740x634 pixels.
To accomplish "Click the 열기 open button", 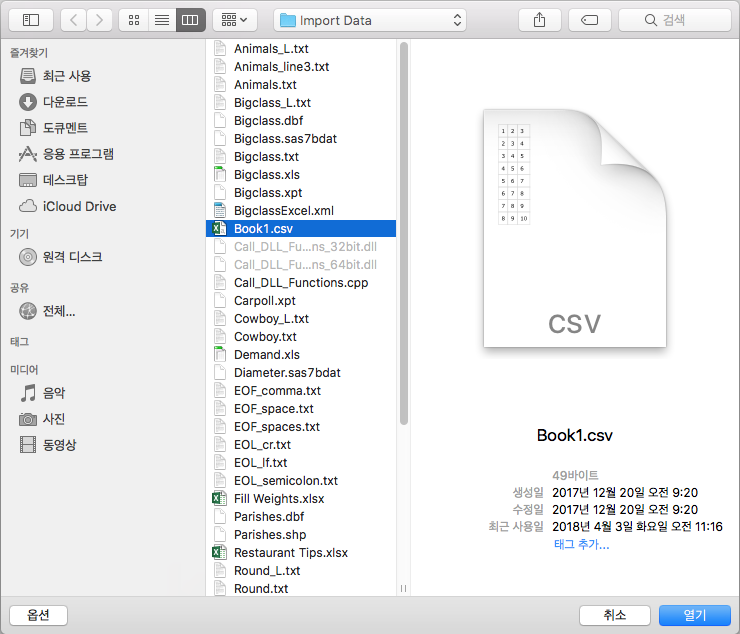I will click(695, 615).
